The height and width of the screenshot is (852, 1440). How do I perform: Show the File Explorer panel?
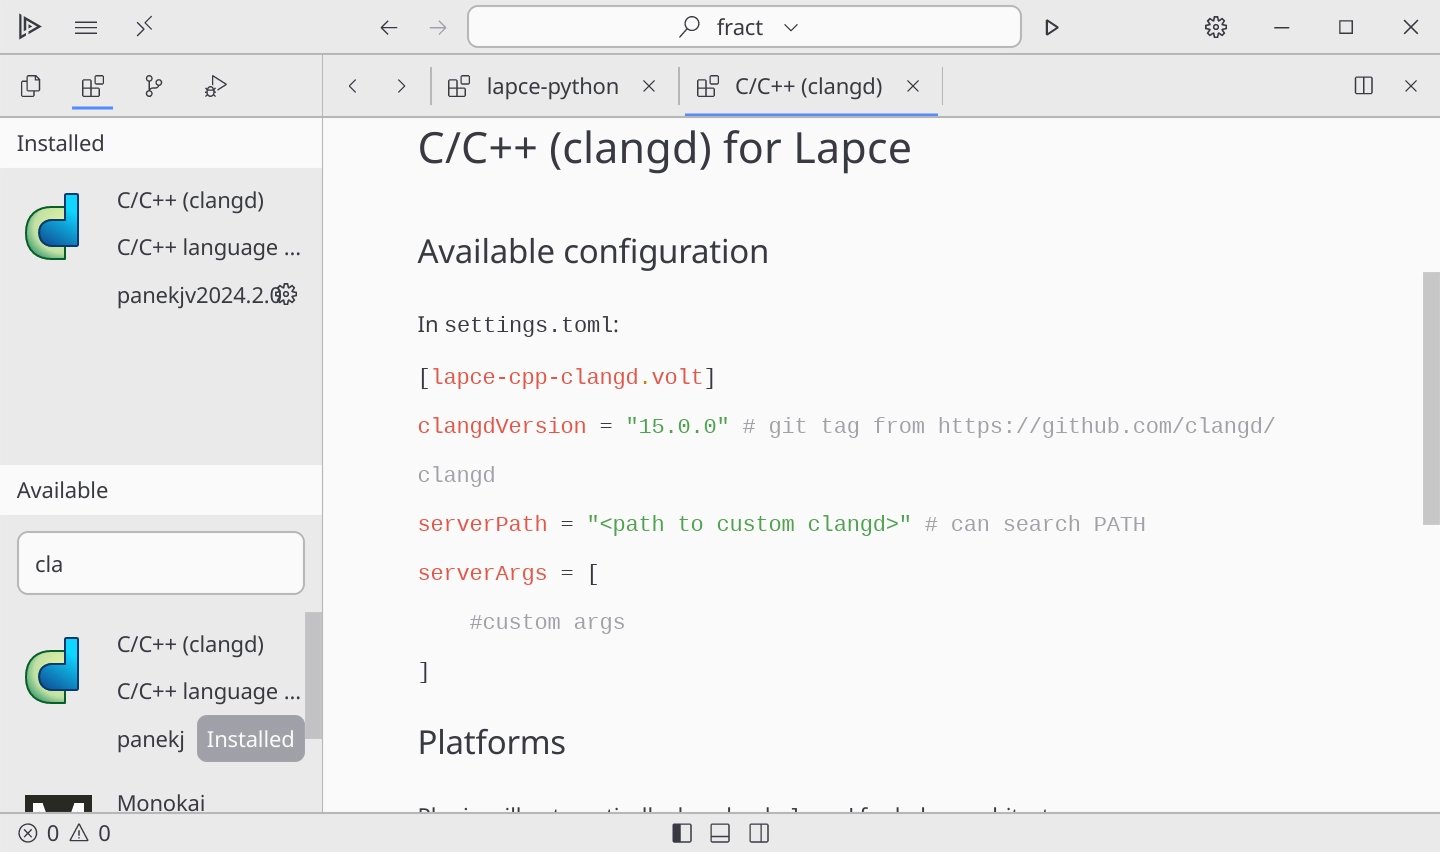(x=31, y=86)
